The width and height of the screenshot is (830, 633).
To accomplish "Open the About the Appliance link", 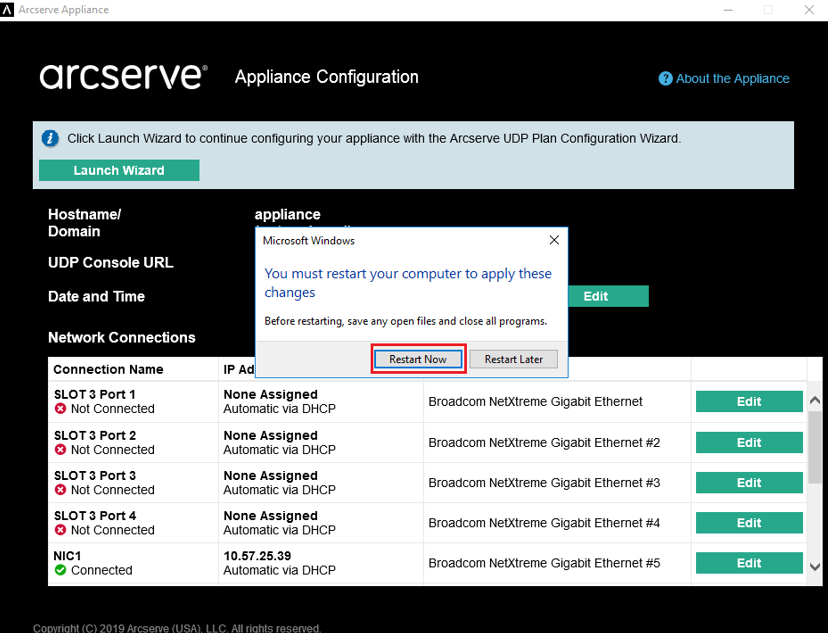I will [x=733, y=79].
